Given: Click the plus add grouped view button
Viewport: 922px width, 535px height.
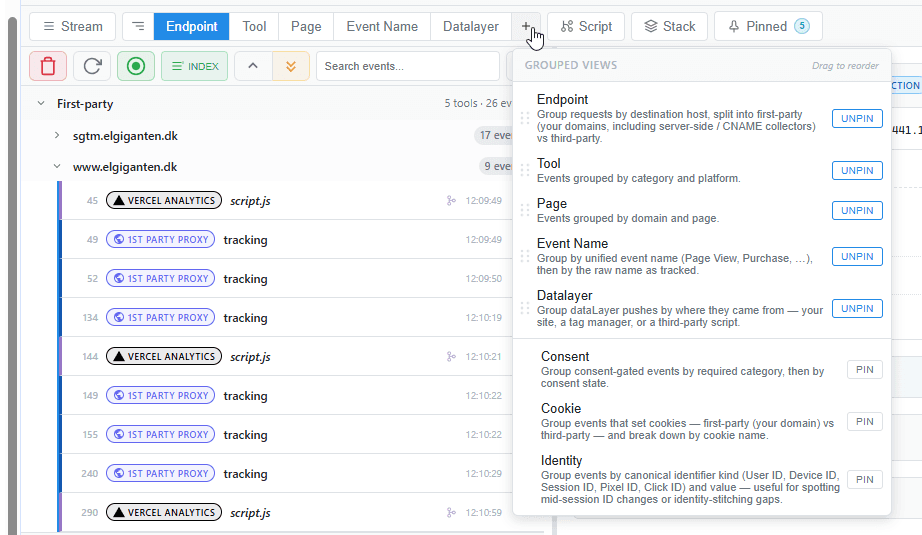Looking at the screenshot, I should point(526,26).
